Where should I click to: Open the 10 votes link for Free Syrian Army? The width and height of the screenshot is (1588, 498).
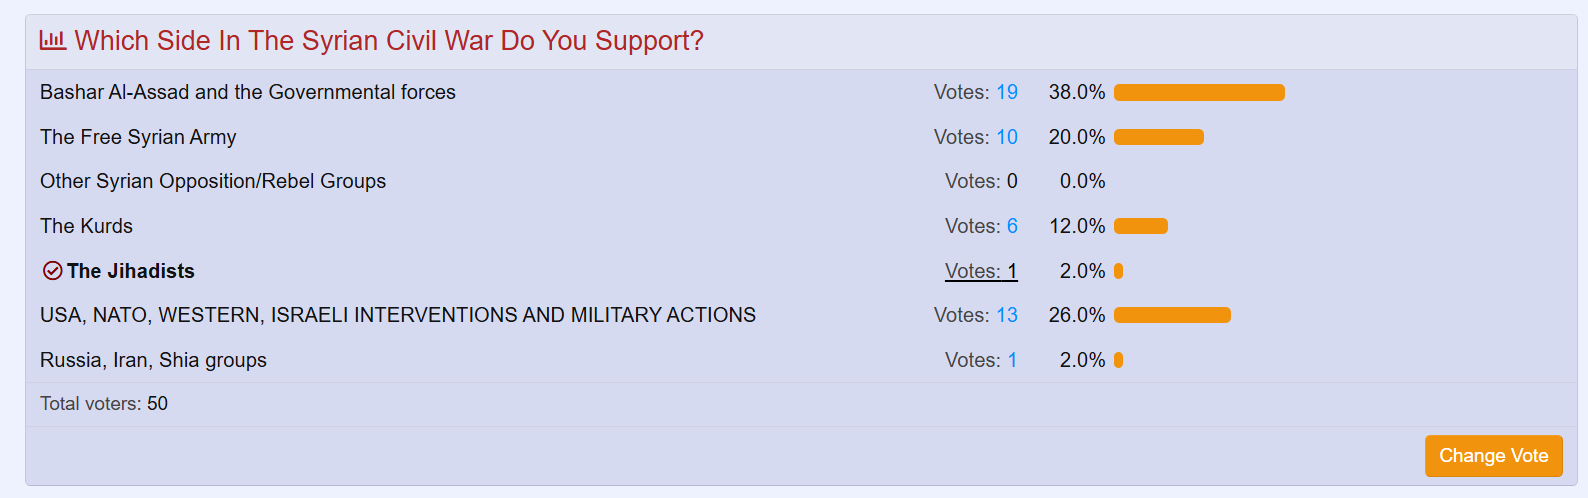pyautogui.click(x=1007, y=137)
